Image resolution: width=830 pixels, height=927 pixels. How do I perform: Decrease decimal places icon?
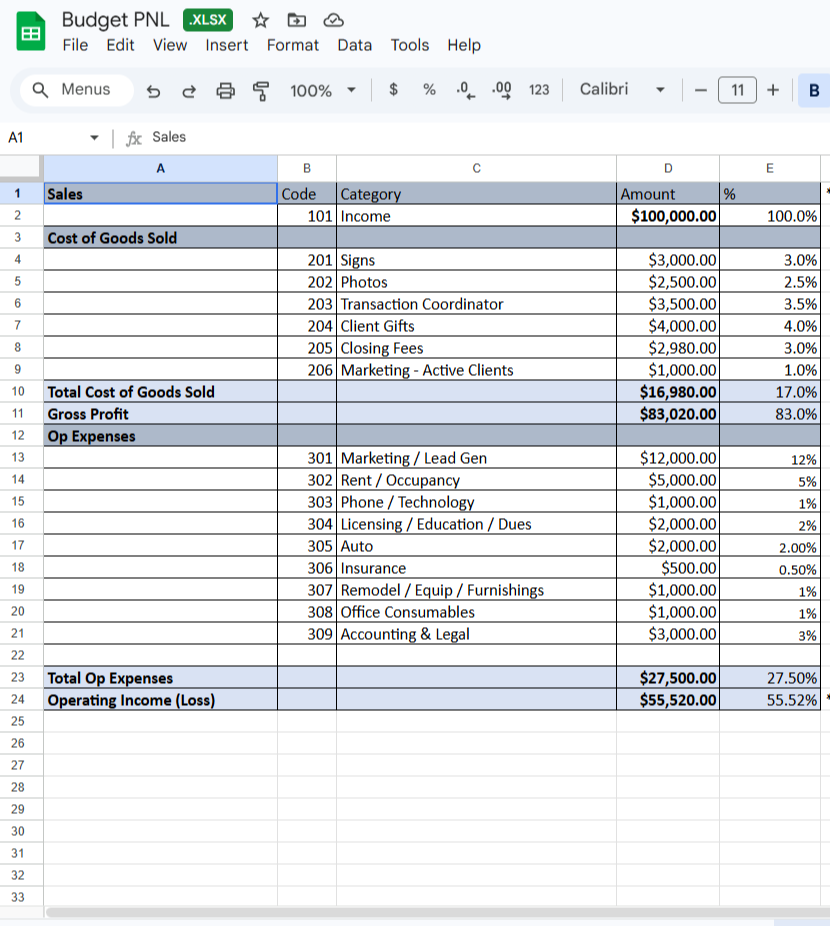(x=465, y=90)
